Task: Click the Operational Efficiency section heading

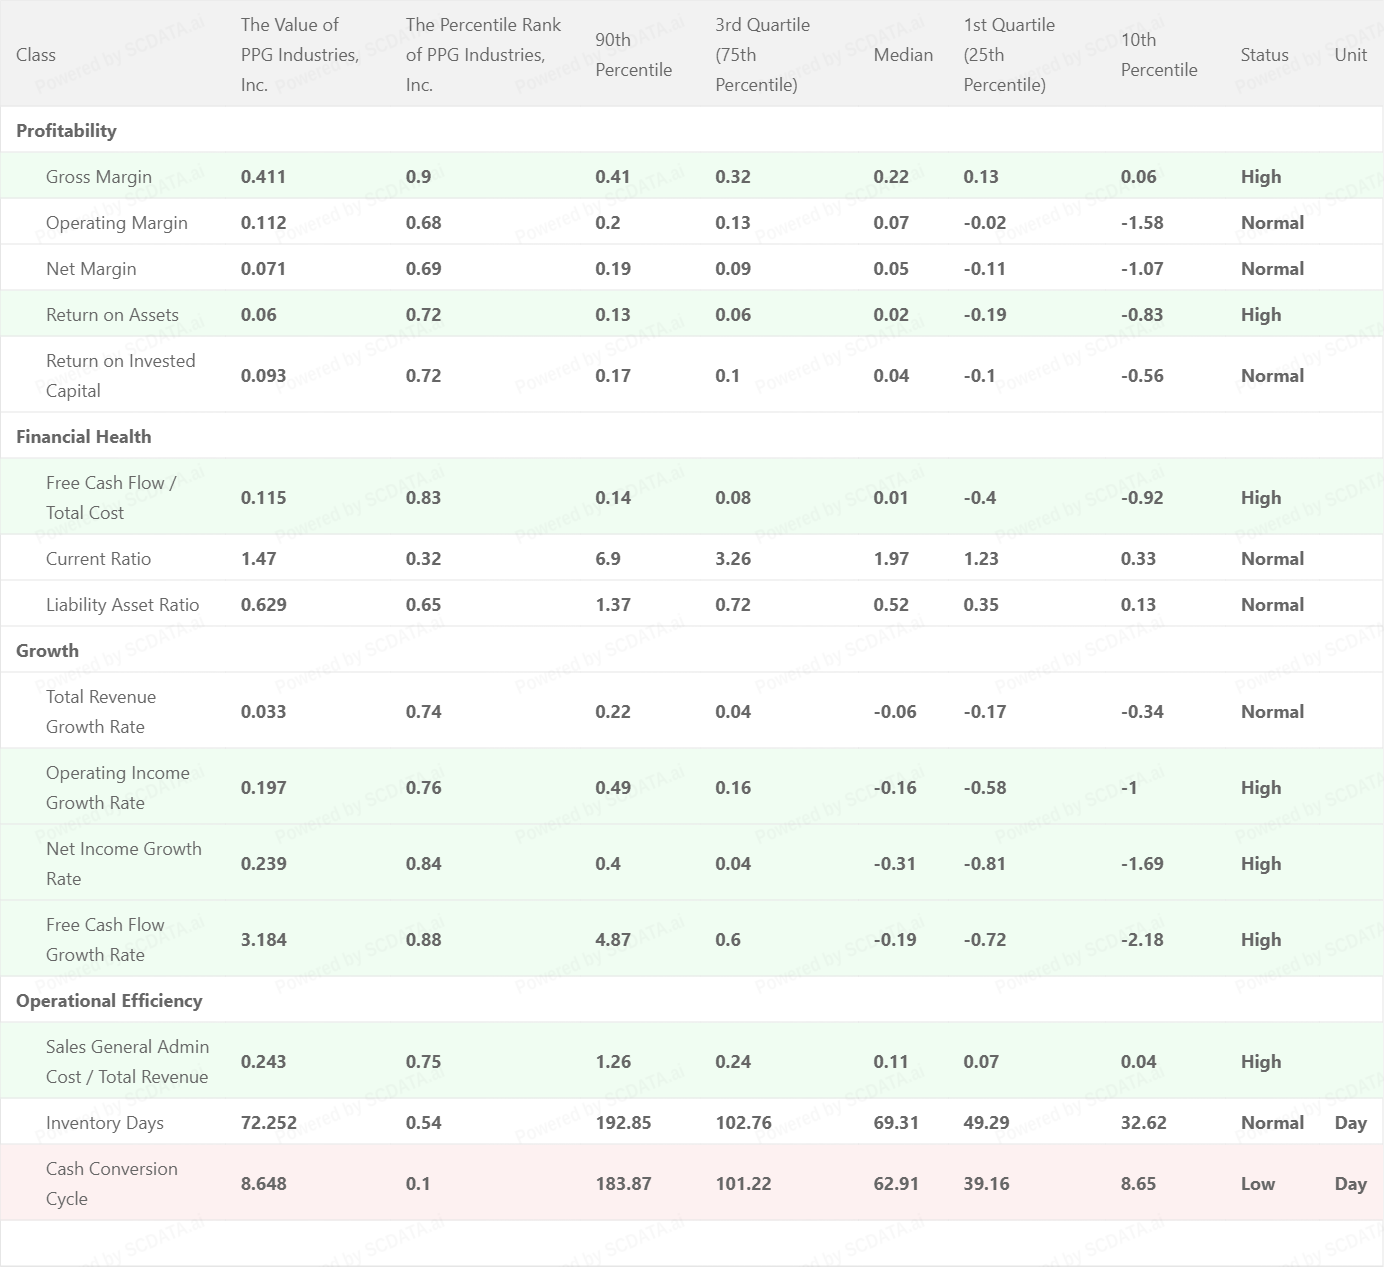Action: point(109,1001)
